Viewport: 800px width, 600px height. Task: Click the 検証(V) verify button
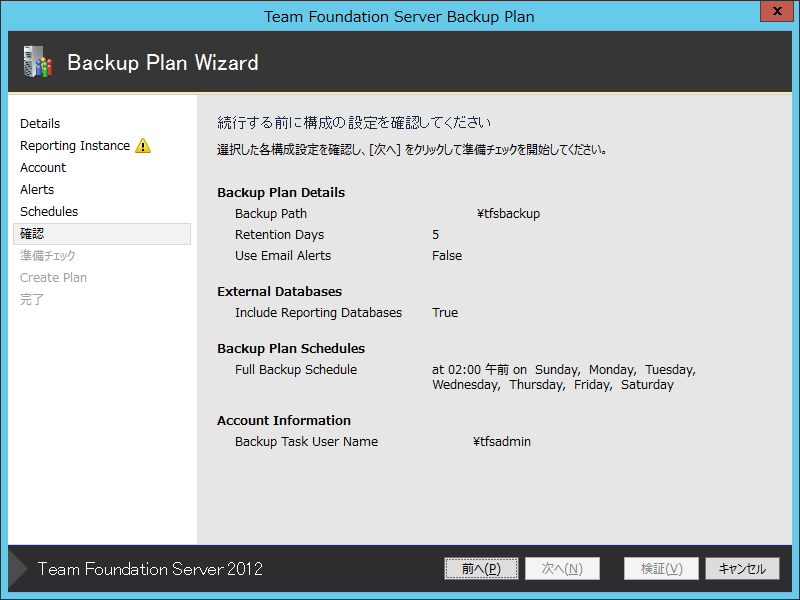(x=661, y=568)
